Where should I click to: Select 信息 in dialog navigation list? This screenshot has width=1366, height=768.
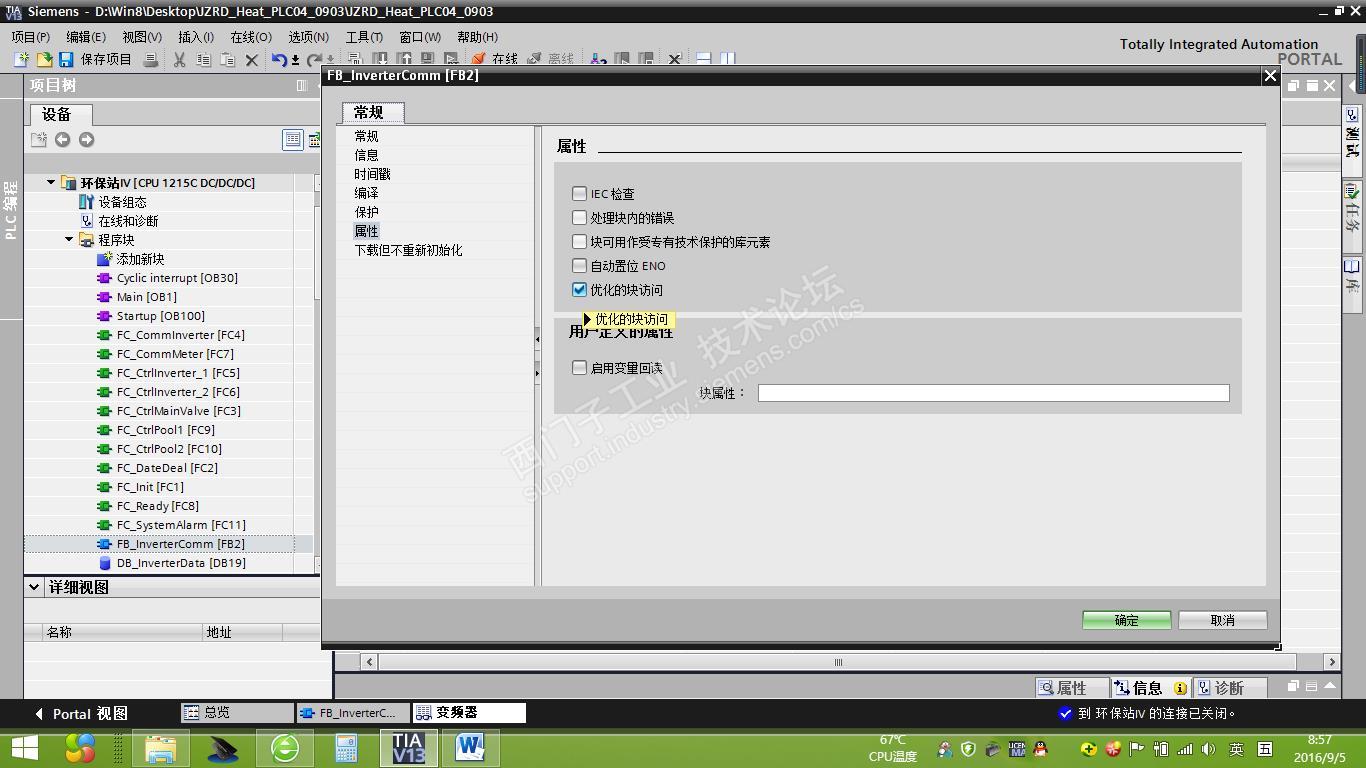pos(367,155)
